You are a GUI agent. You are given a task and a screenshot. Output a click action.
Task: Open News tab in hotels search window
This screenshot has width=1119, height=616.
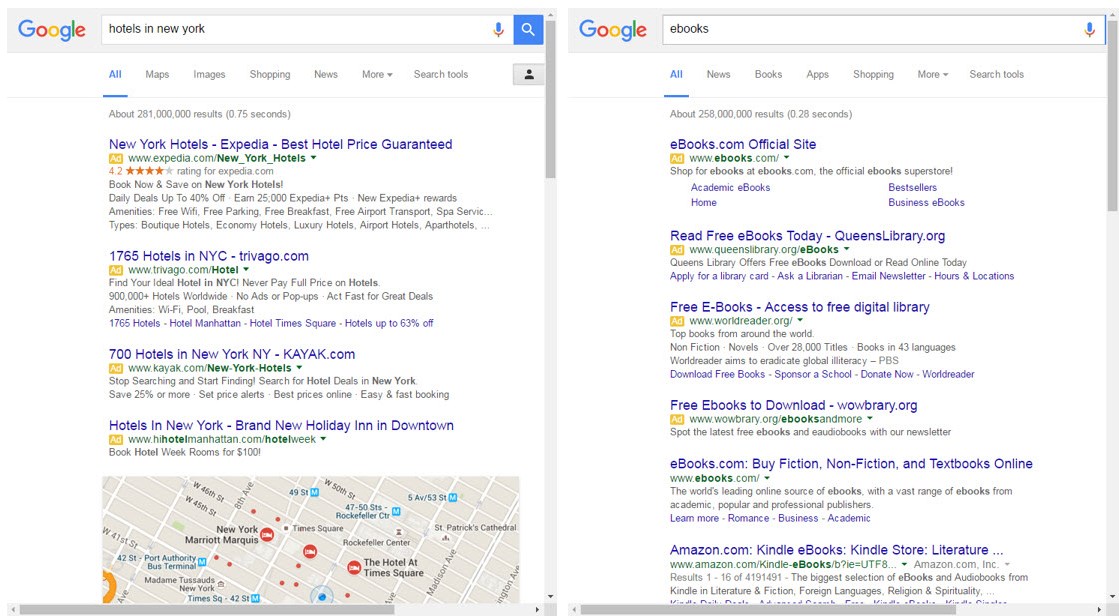pos(325,74)
